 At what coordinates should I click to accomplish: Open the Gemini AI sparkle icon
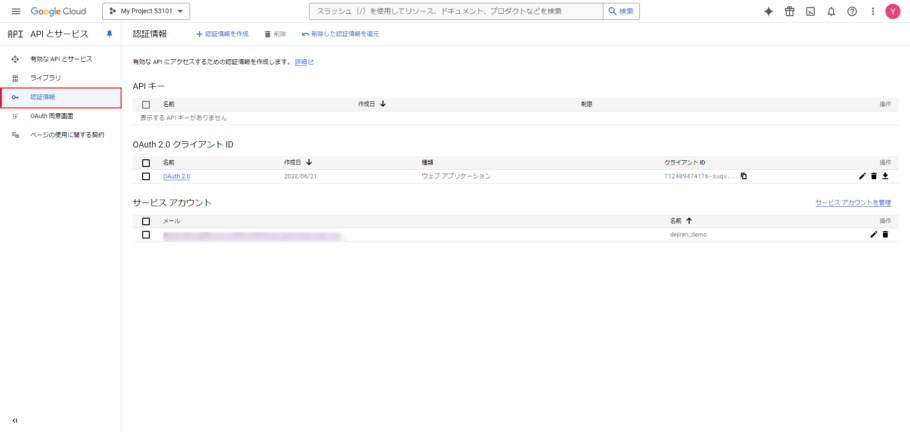point(768,11)
